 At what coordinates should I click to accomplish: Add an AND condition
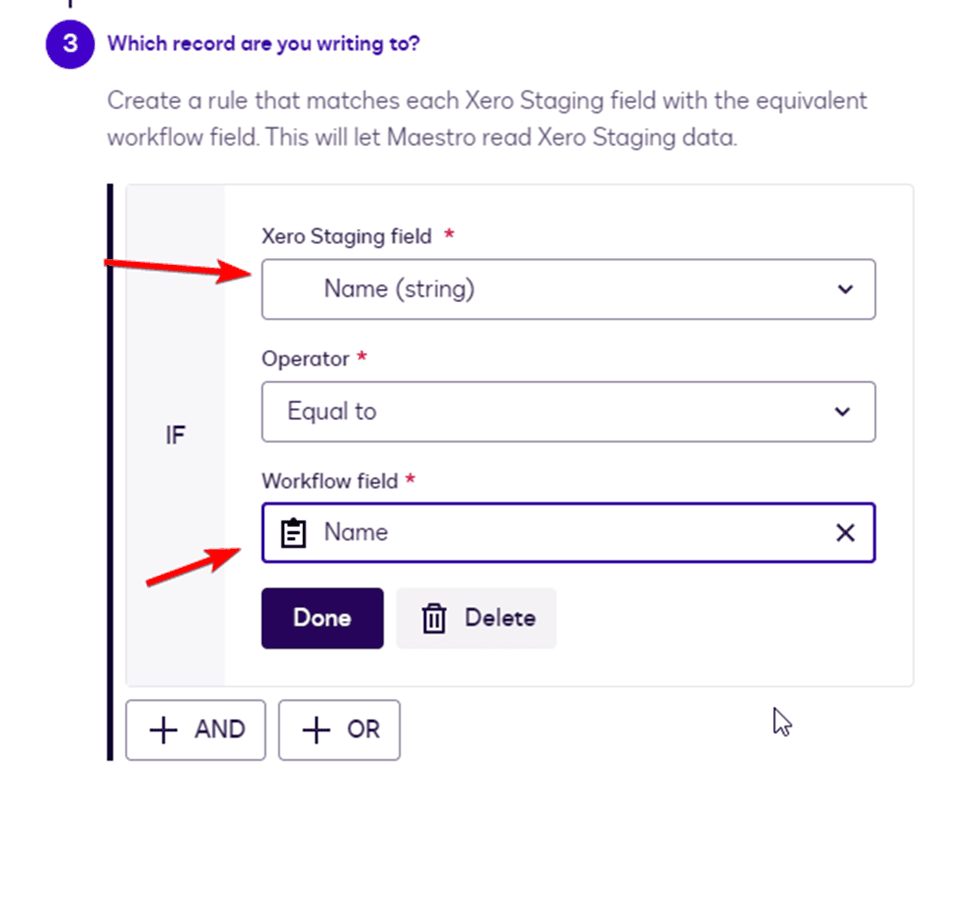pos(196,730)
